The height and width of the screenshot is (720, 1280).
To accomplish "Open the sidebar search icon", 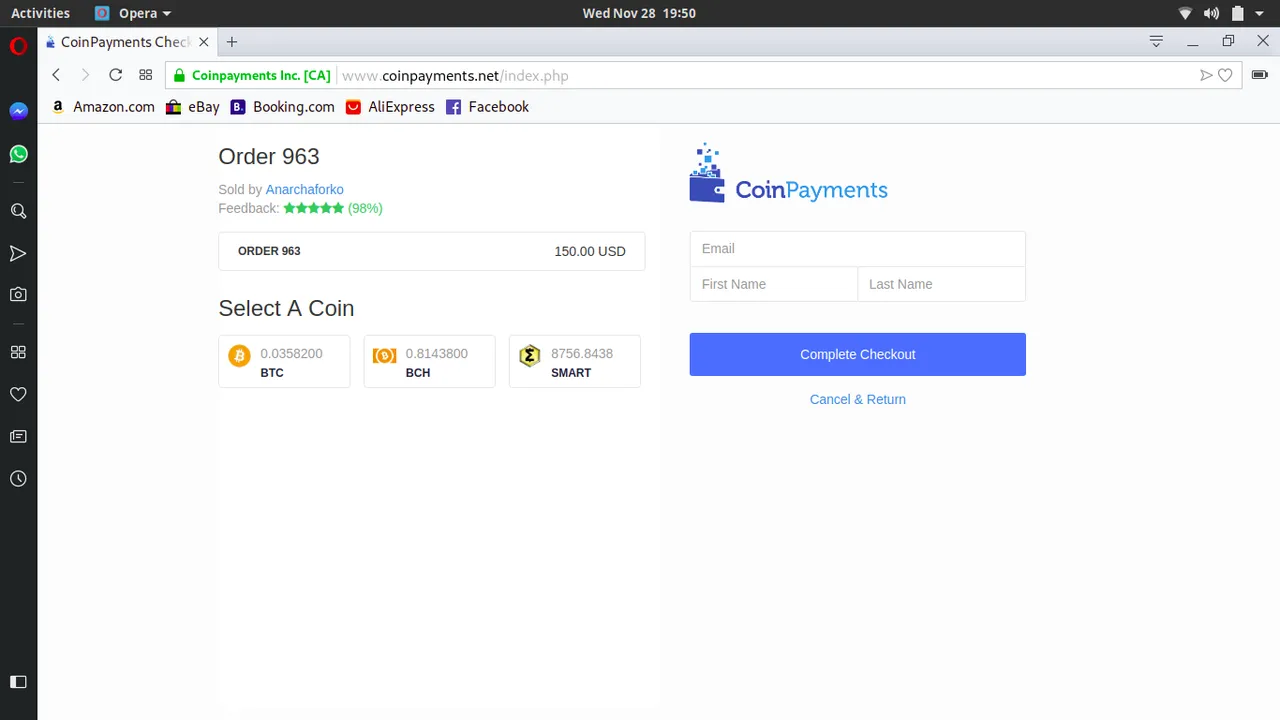I will [18, 211].
